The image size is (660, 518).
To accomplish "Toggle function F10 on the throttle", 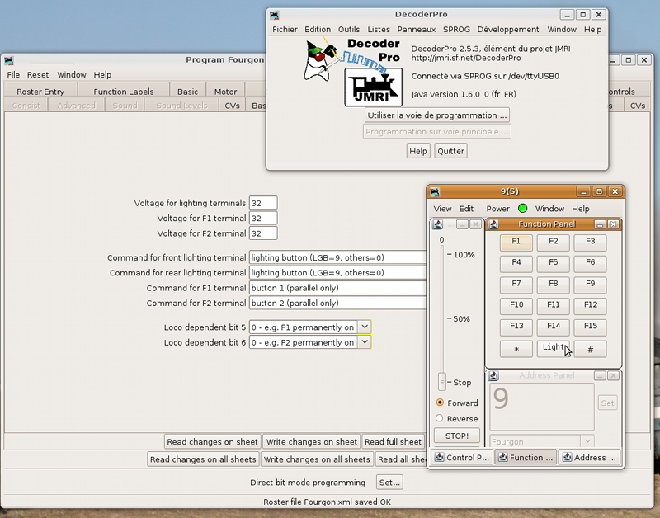I will (516, 306).
